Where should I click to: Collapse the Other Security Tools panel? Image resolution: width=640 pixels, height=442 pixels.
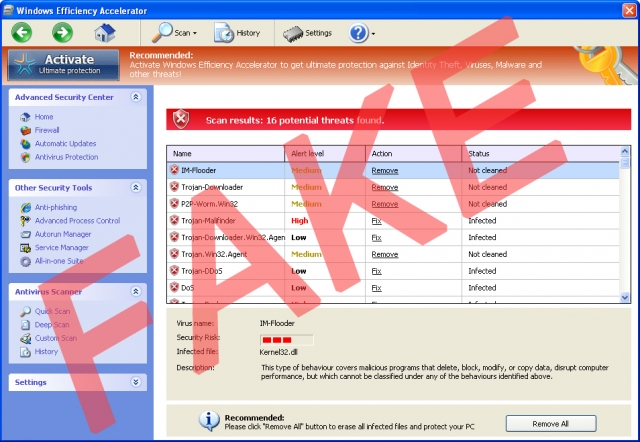coord(136,187)
